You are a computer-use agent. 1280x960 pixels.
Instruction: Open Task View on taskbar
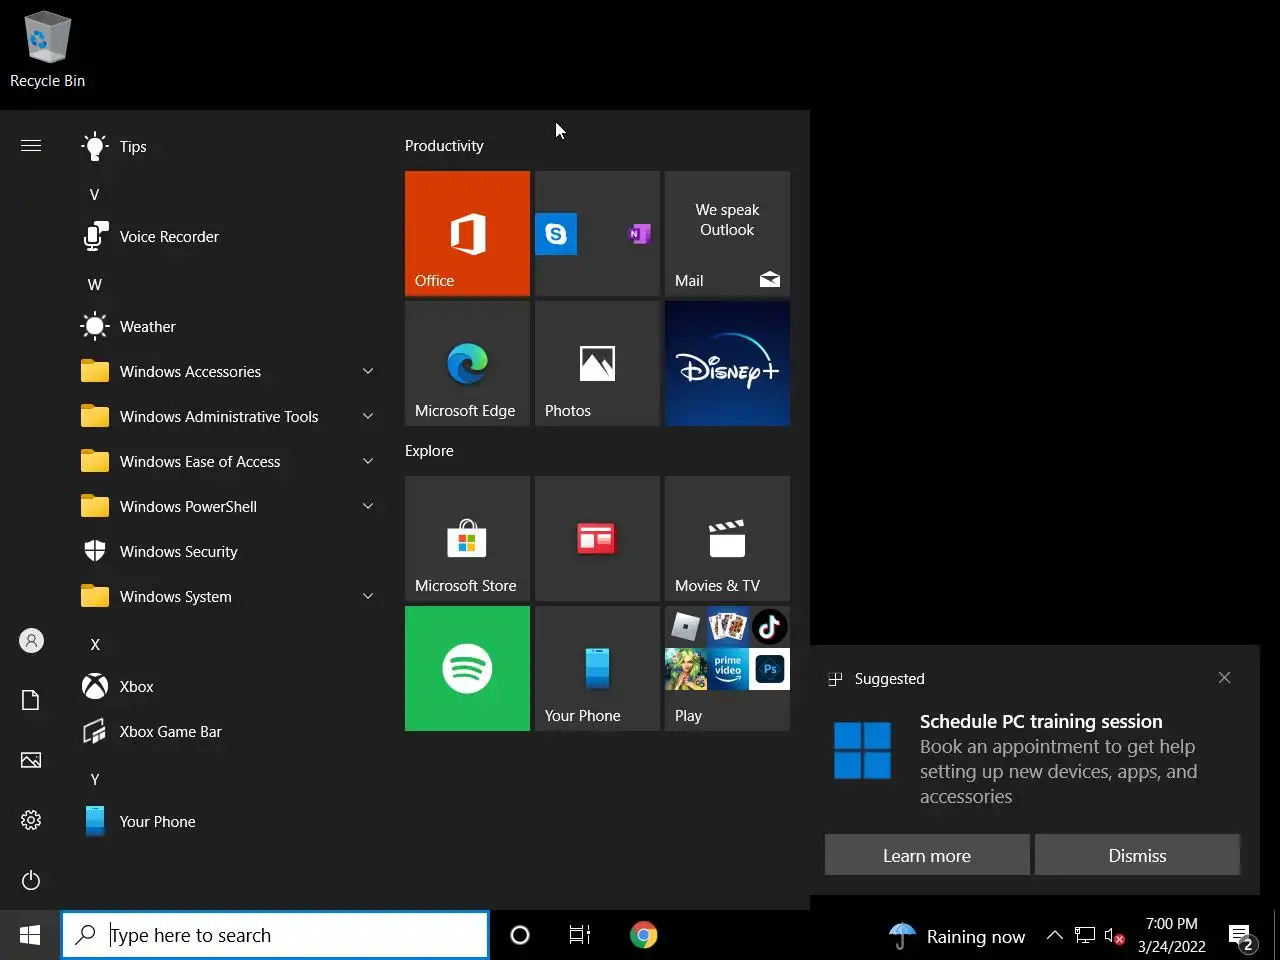click(x=580, y=935)
